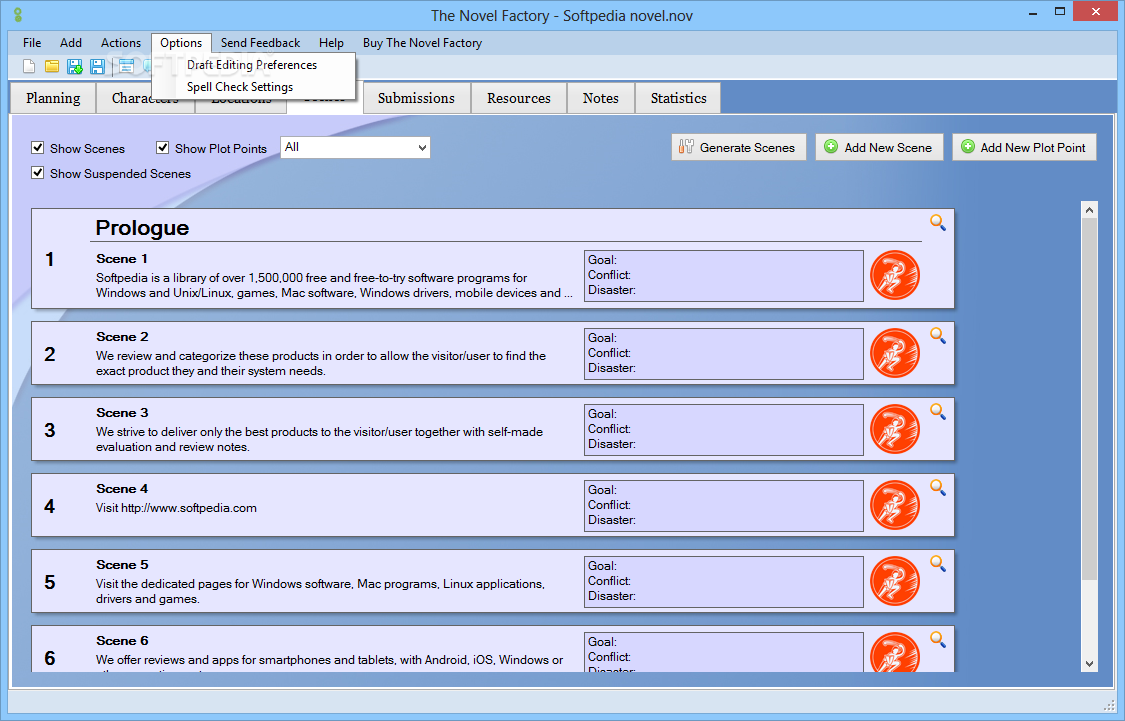Choose Draft Editing Preferences from Options
Screen dimensions: 1125x721
[252, 65]
